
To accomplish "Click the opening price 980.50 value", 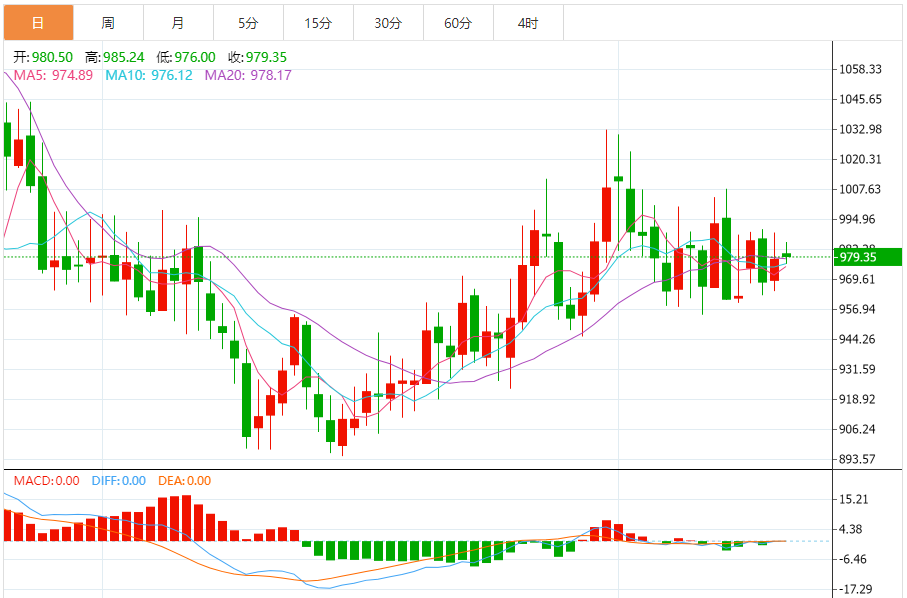I will click(x=52, y=57).
